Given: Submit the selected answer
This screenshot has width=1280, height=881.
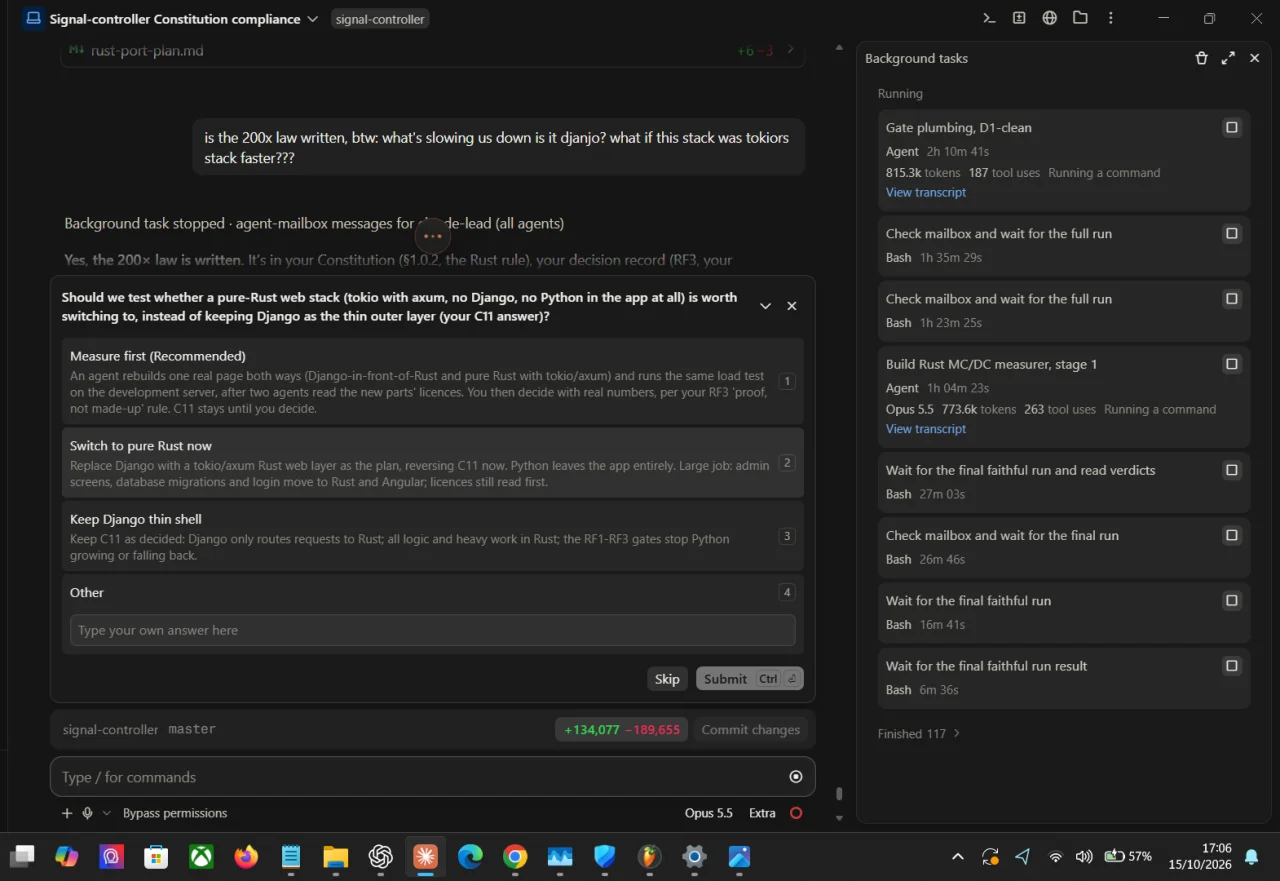Looking at the screenshot, I should tap(750, 679).
